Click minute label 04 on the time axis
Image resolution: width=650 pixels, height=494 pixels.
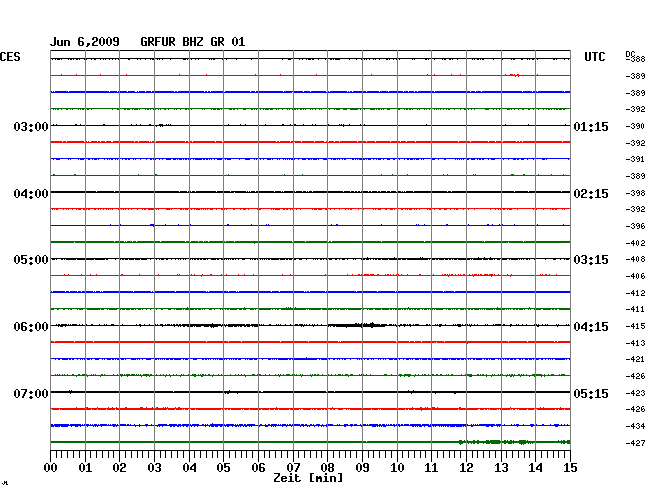[189, 468]
